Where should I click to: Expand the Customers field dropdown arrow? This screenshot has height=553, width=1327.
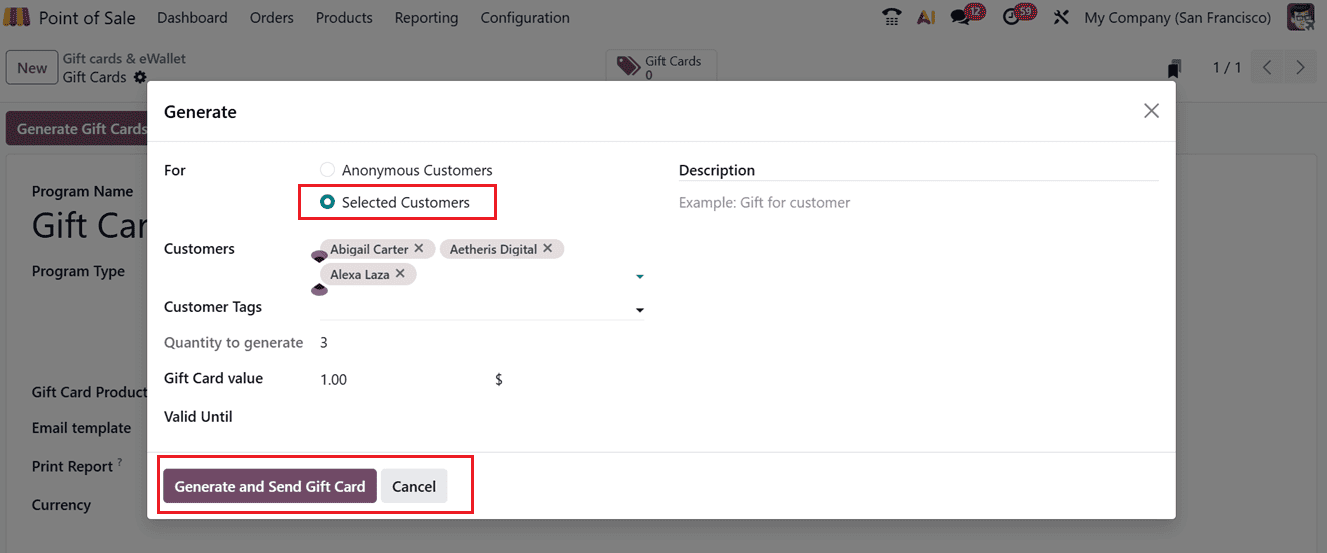coord(640,276)
